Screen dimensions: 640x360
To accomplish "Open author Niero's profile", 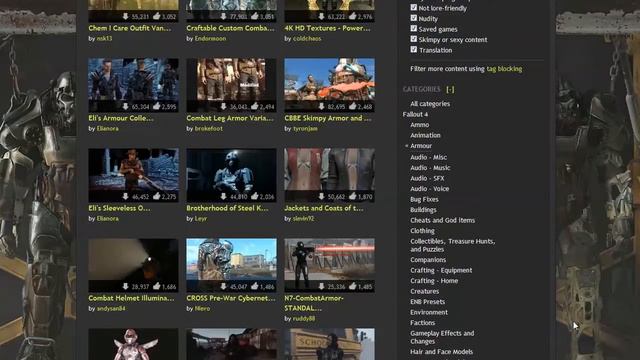I will click(202, 309).
